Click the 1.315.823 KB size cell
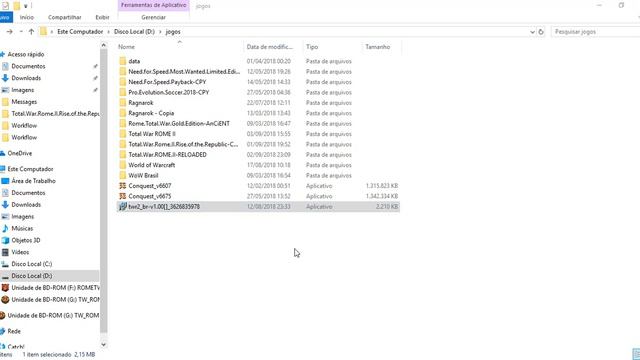The width and height of the screenshot is (640, 360). 382,186
